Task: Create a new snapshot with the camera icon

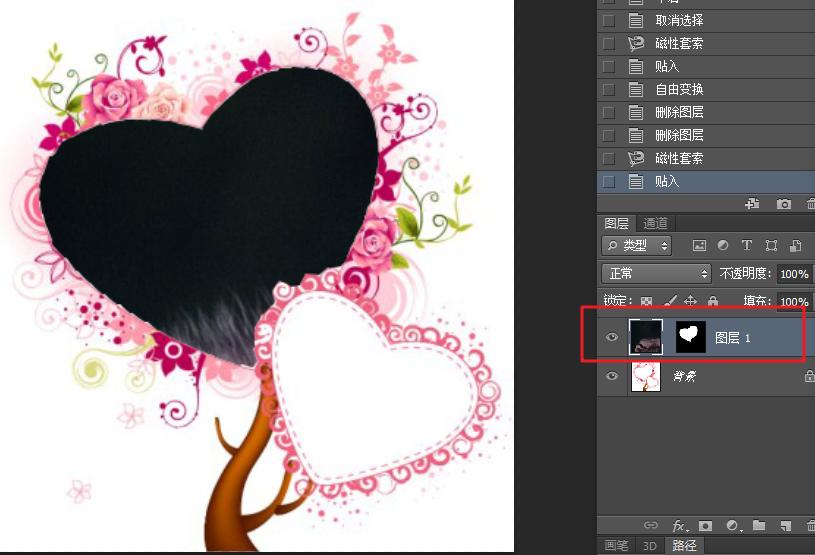Action: click(x=784, y=204)
